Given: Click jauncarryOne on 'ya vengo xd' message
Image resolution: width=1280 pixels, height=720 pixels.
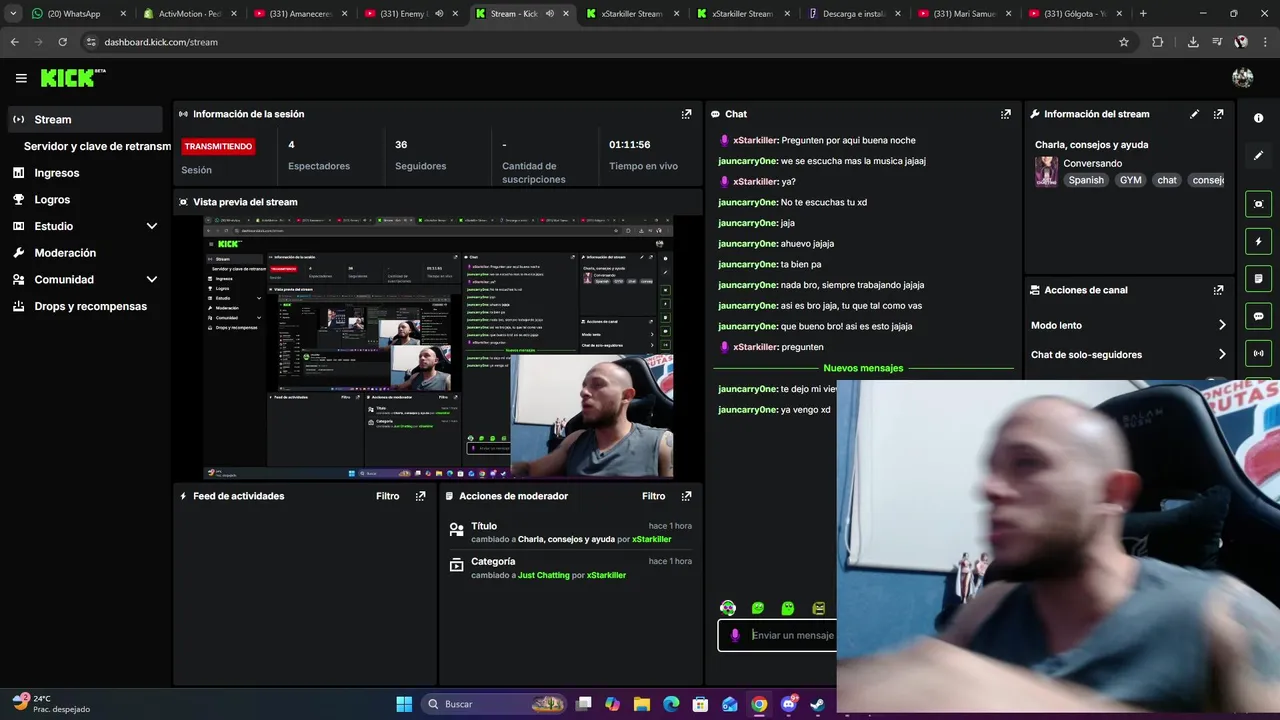Looking at the screenshot, I should pyautogui.click(x=748, y=410).
